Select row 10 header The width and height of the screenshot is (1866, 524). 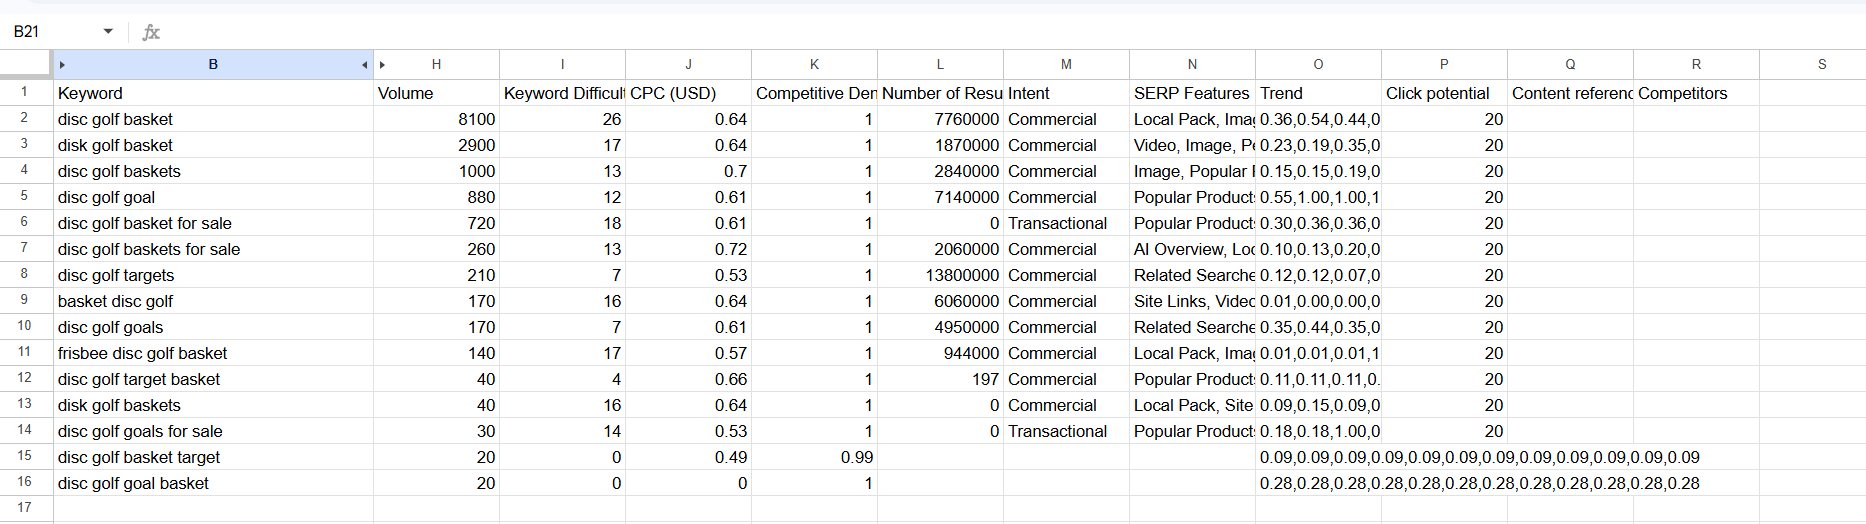(x=25, y=326)
